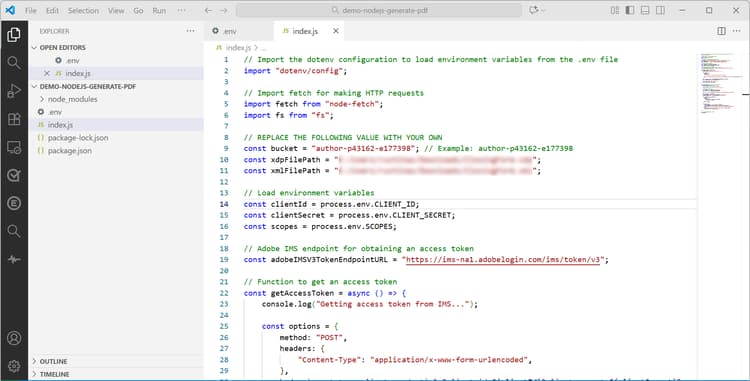
Task: Open the Run and Debug view
Action: pos(14,91)
